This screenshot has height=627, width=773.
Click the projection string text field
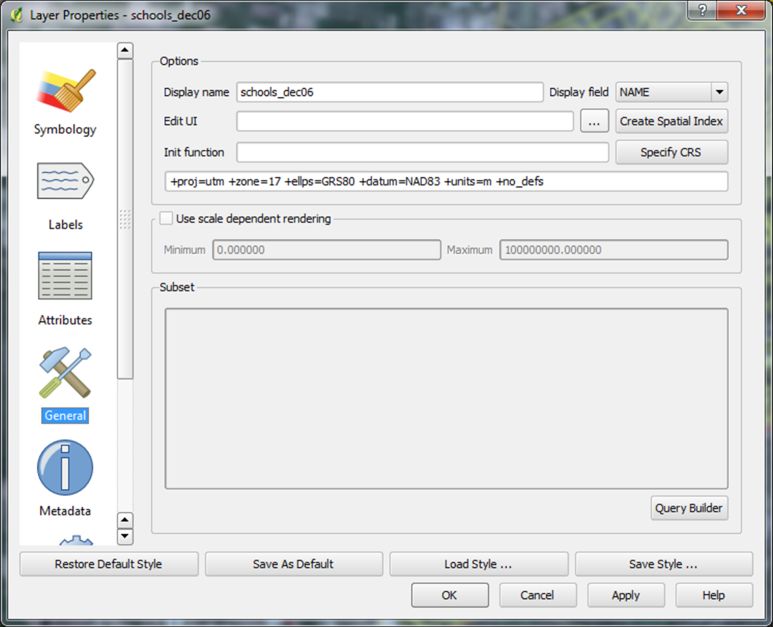coord(446,181)
